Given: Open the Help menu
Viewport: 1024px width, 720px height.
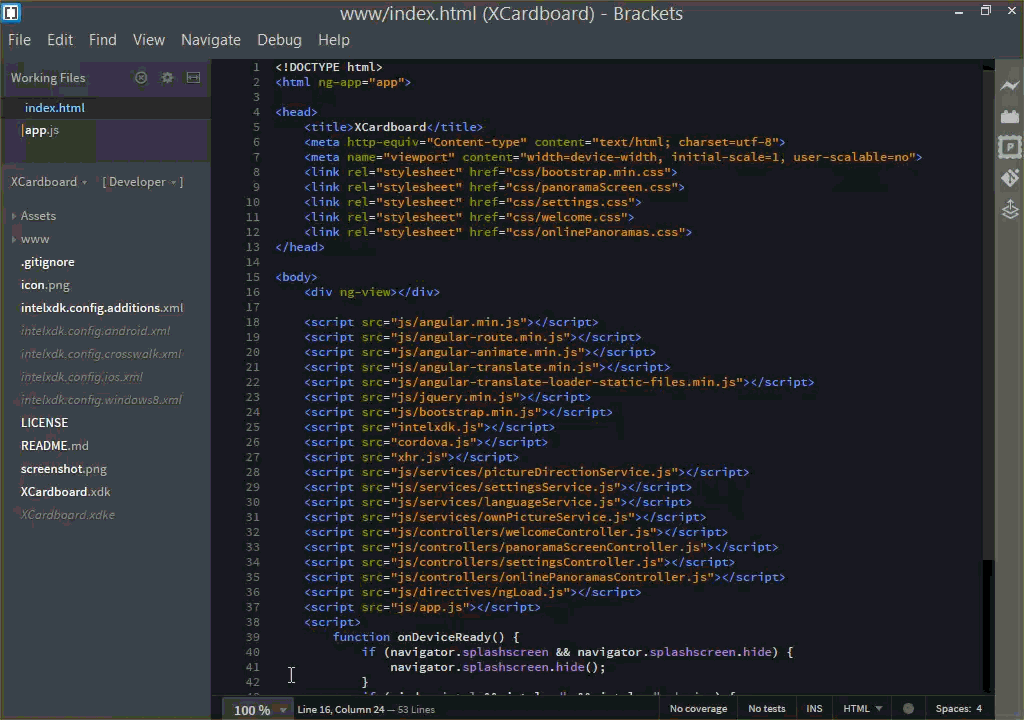Looking at the screenshot, I should point(334,40).
